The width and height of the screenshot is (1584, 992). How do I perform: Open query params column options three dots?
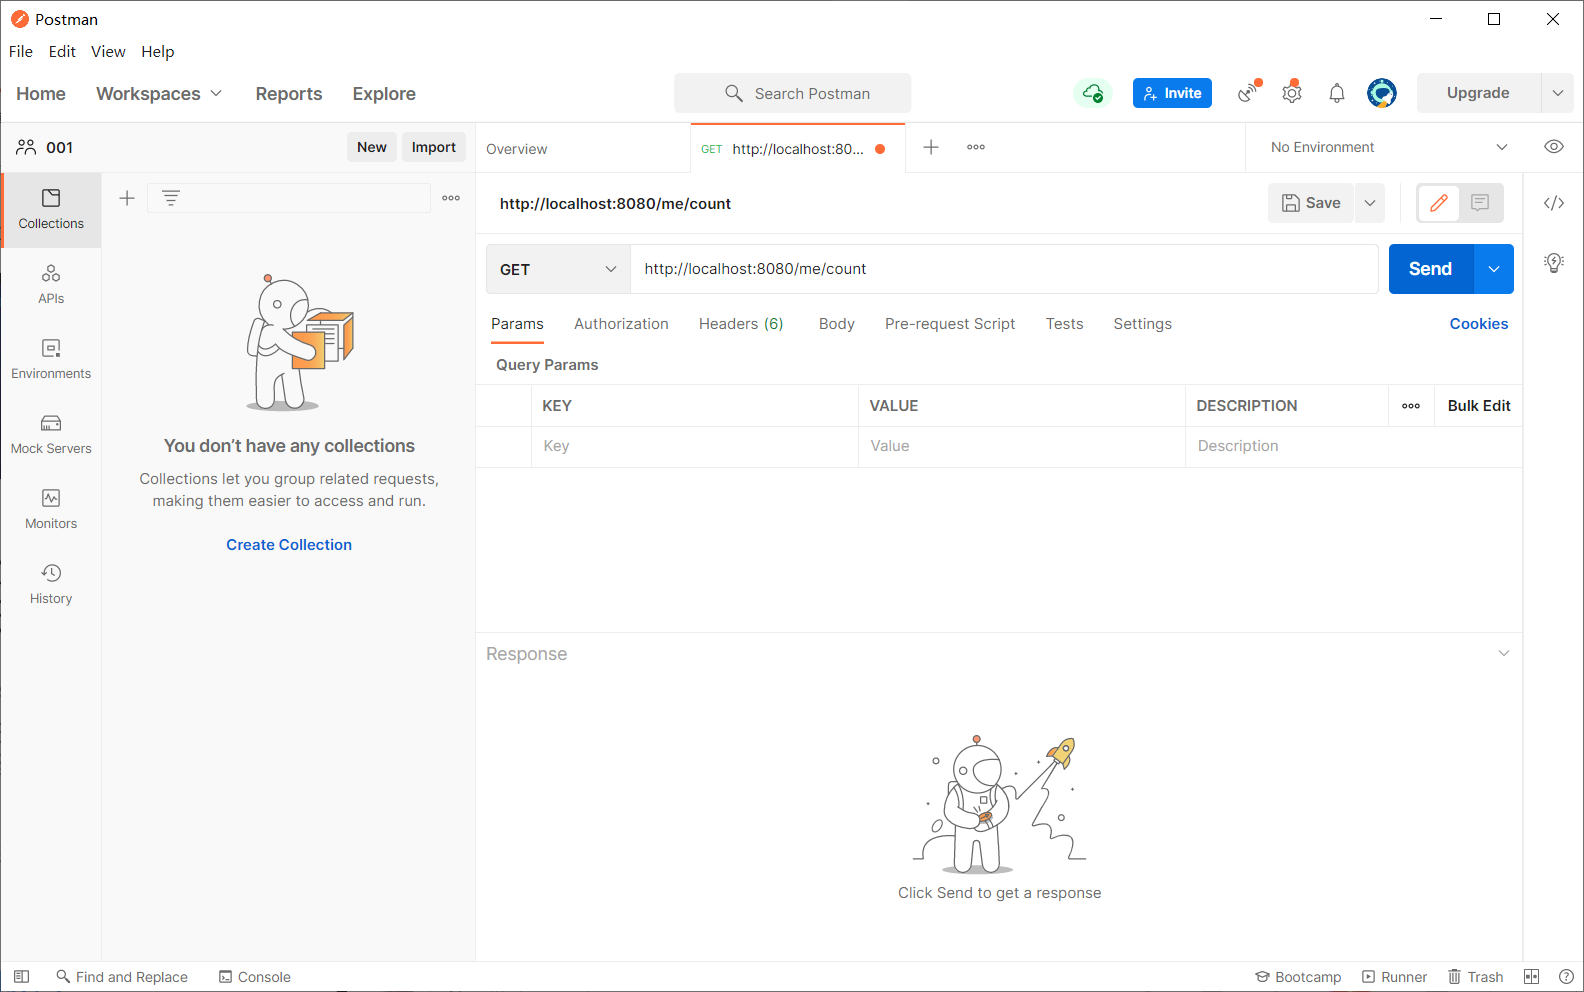coord(1411,406)
